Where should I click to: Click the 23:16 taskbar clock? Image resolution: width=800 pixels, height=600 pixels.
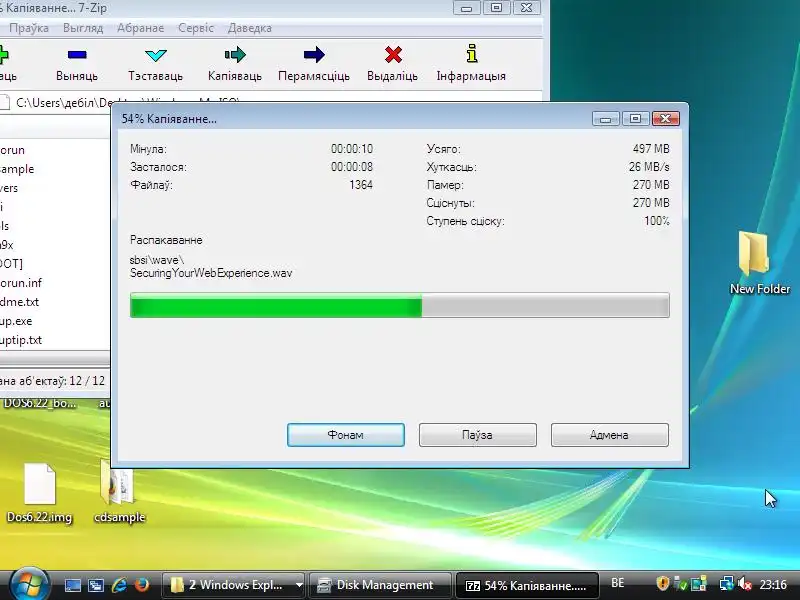point(773,584)
